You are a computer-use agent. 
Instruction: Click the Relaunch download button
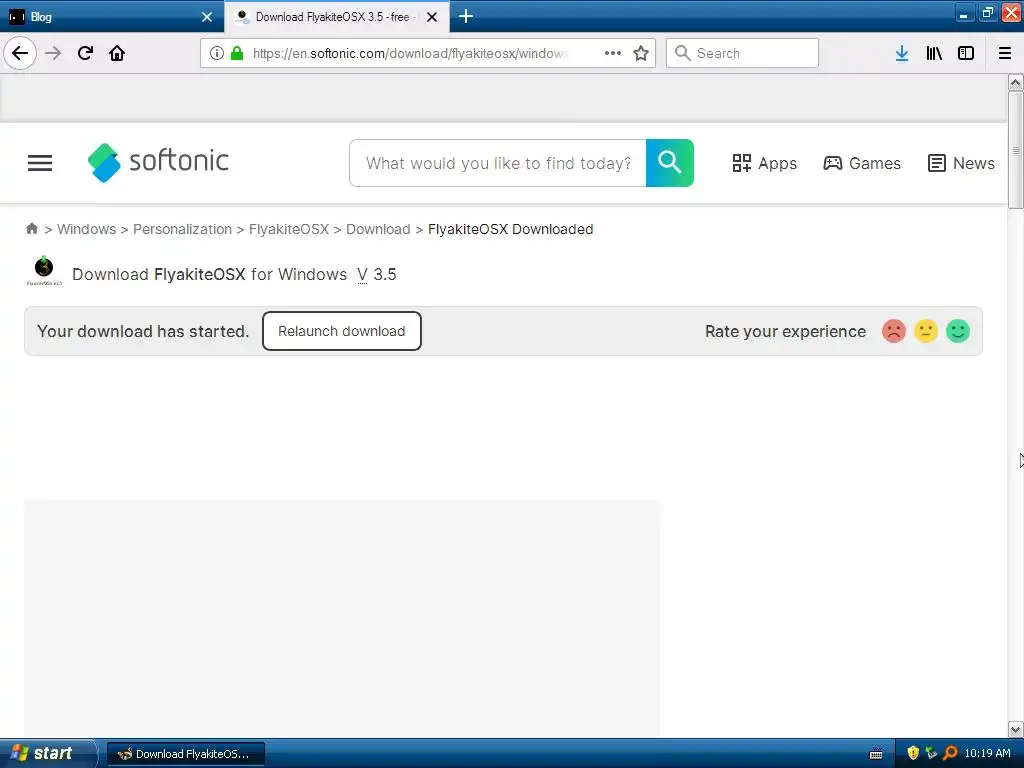point(342,331)
